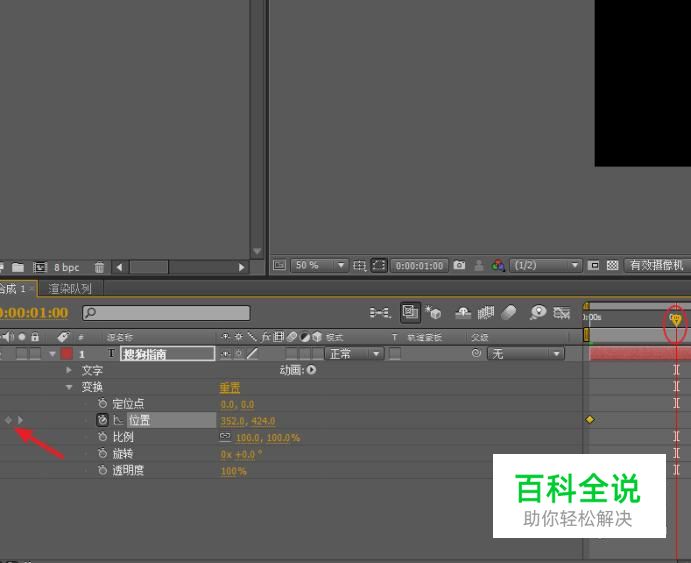The height and width of the screenshot is (563, 691).
Task: Toggle 3D layer switch box for 搜狗指南
Action: [x=318, y=354]
